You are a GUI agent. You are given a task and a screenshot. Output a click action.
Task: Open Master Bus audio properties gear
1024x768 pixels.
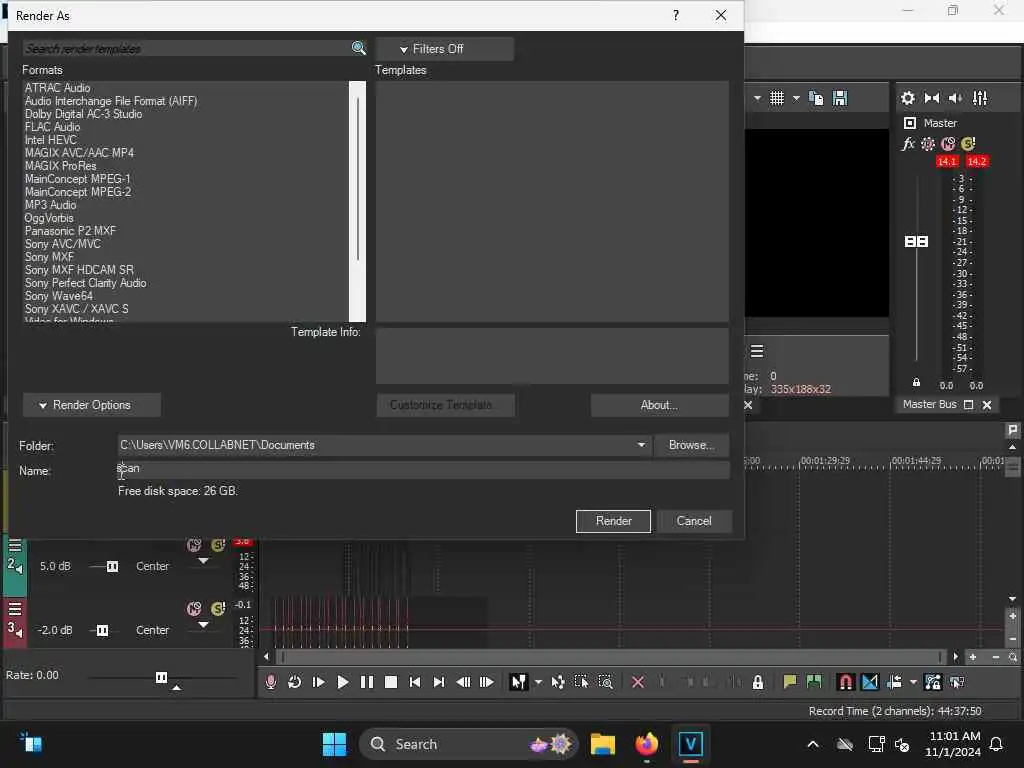[x=908, y=98]
